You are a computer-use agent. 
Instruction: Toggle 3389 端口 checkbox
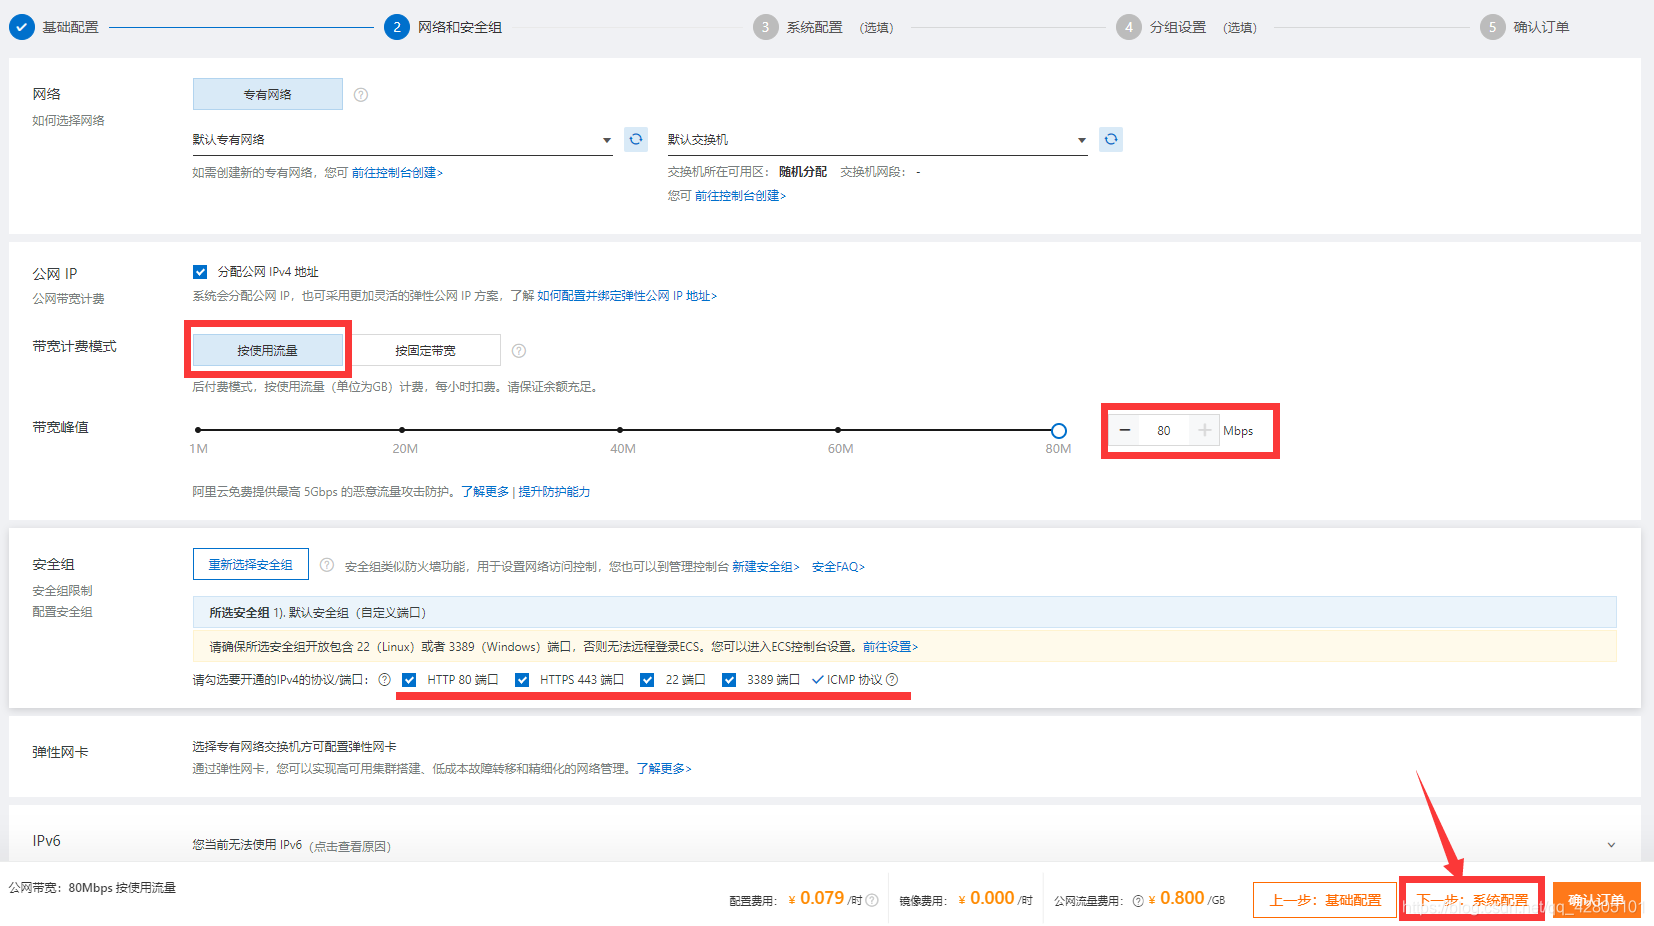(729, 680)
